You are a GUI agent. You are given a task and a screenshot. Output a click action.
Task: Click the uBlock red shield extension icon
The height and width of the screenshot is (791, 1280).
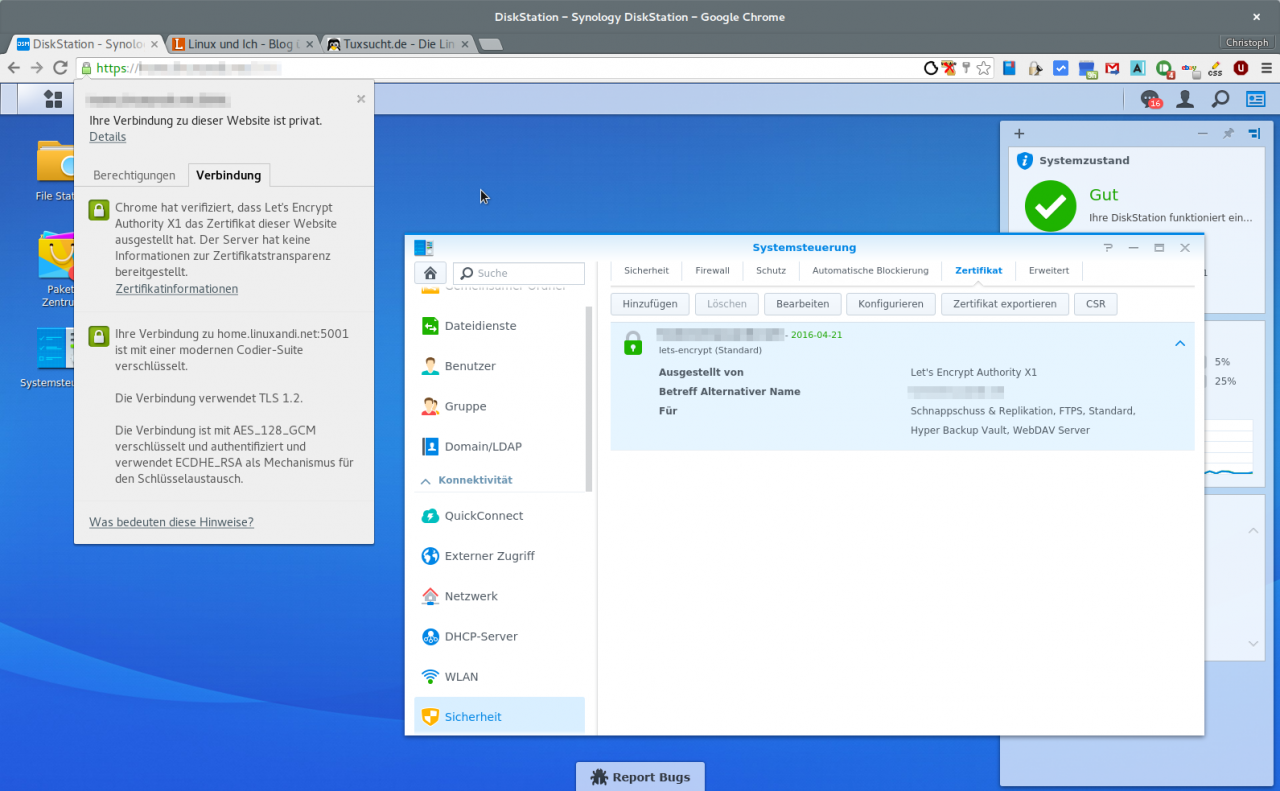[1241, 68]
